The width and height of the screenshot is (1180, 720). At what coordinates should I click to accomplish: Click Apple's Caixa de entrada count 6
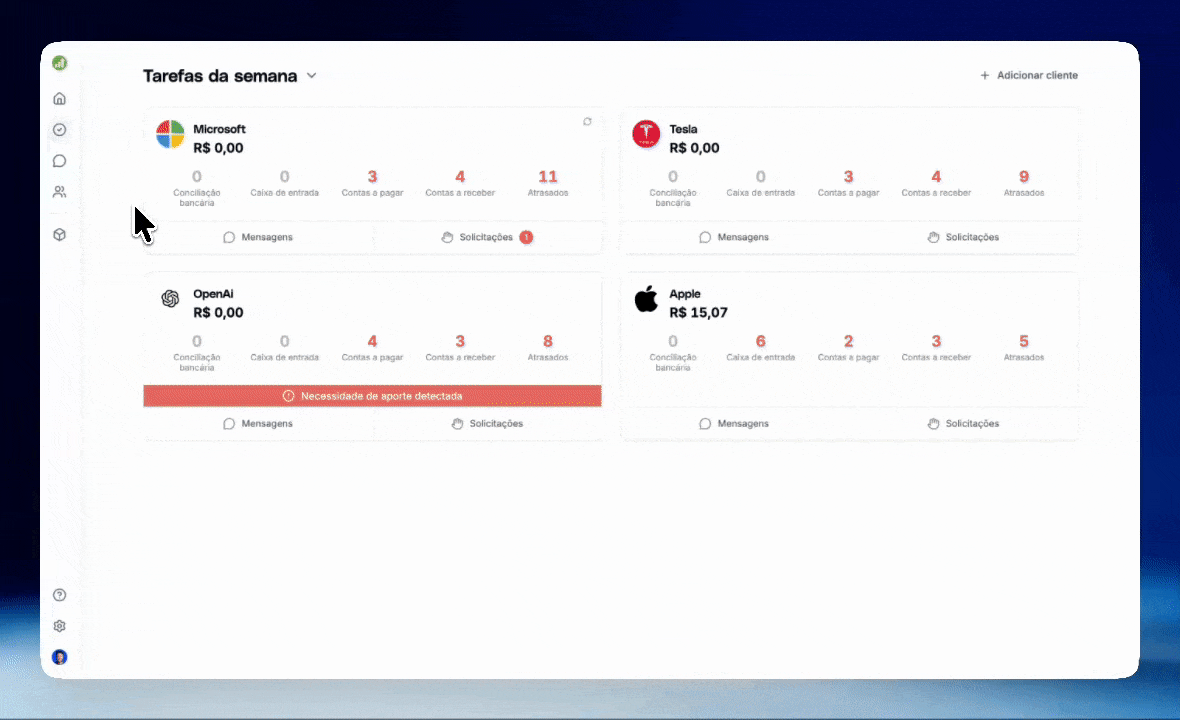[x=761, y=342]
